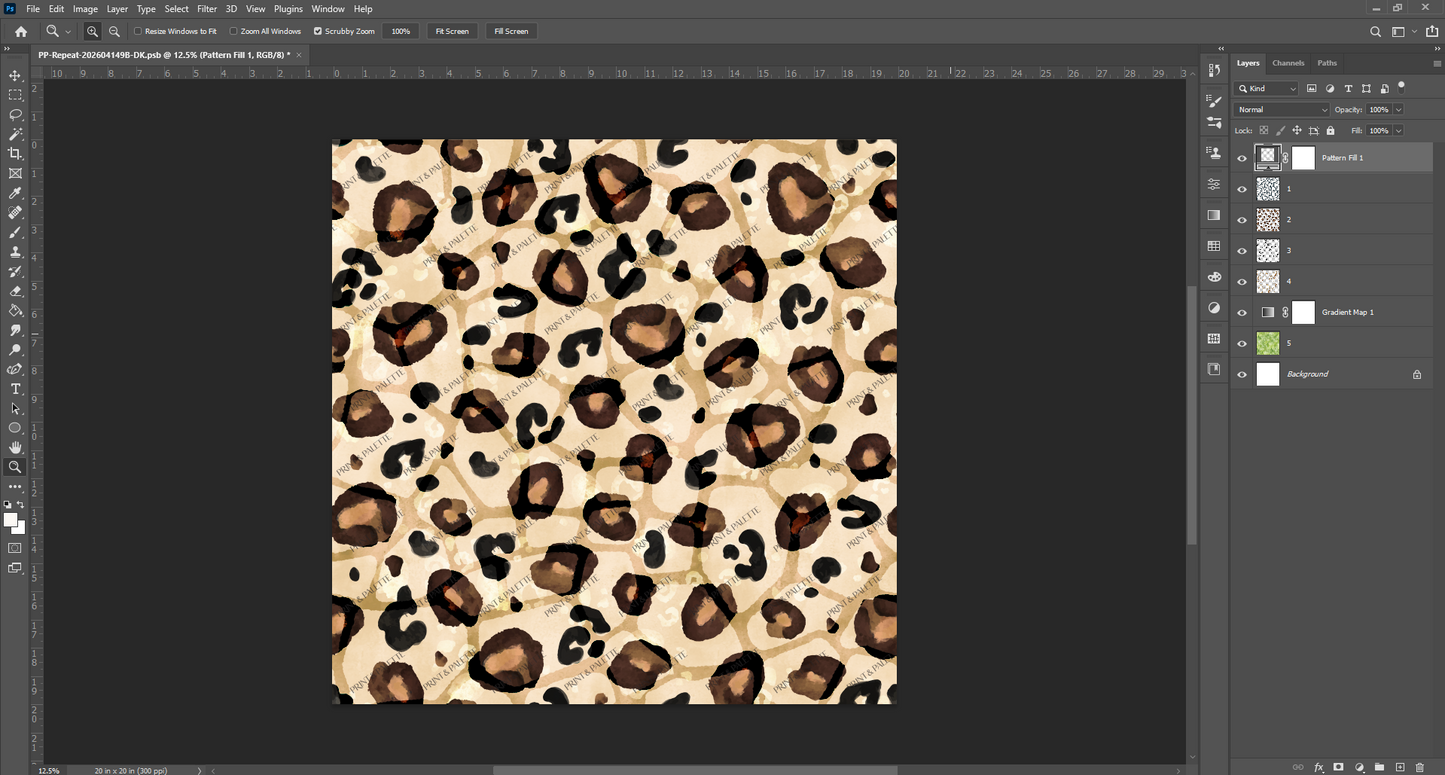
Task: Open the History panel icon
Action: pos(1214,70)
